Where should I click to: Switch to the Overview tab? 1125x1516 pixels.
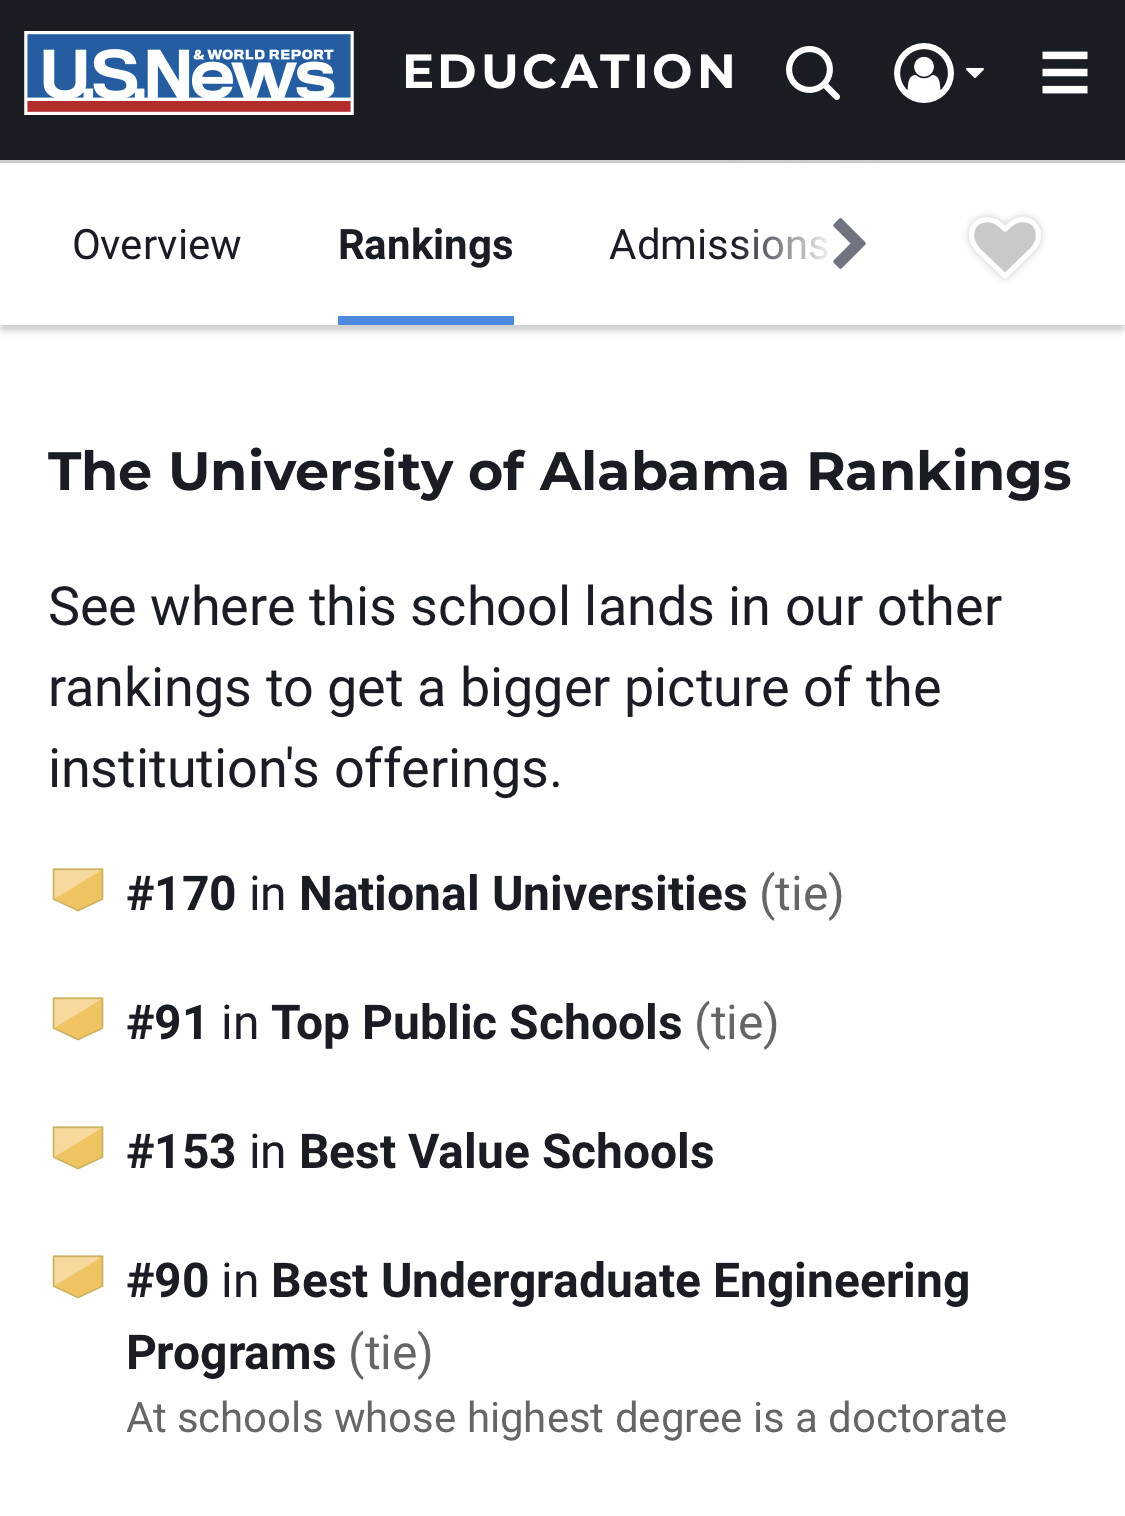pos(157,245)
